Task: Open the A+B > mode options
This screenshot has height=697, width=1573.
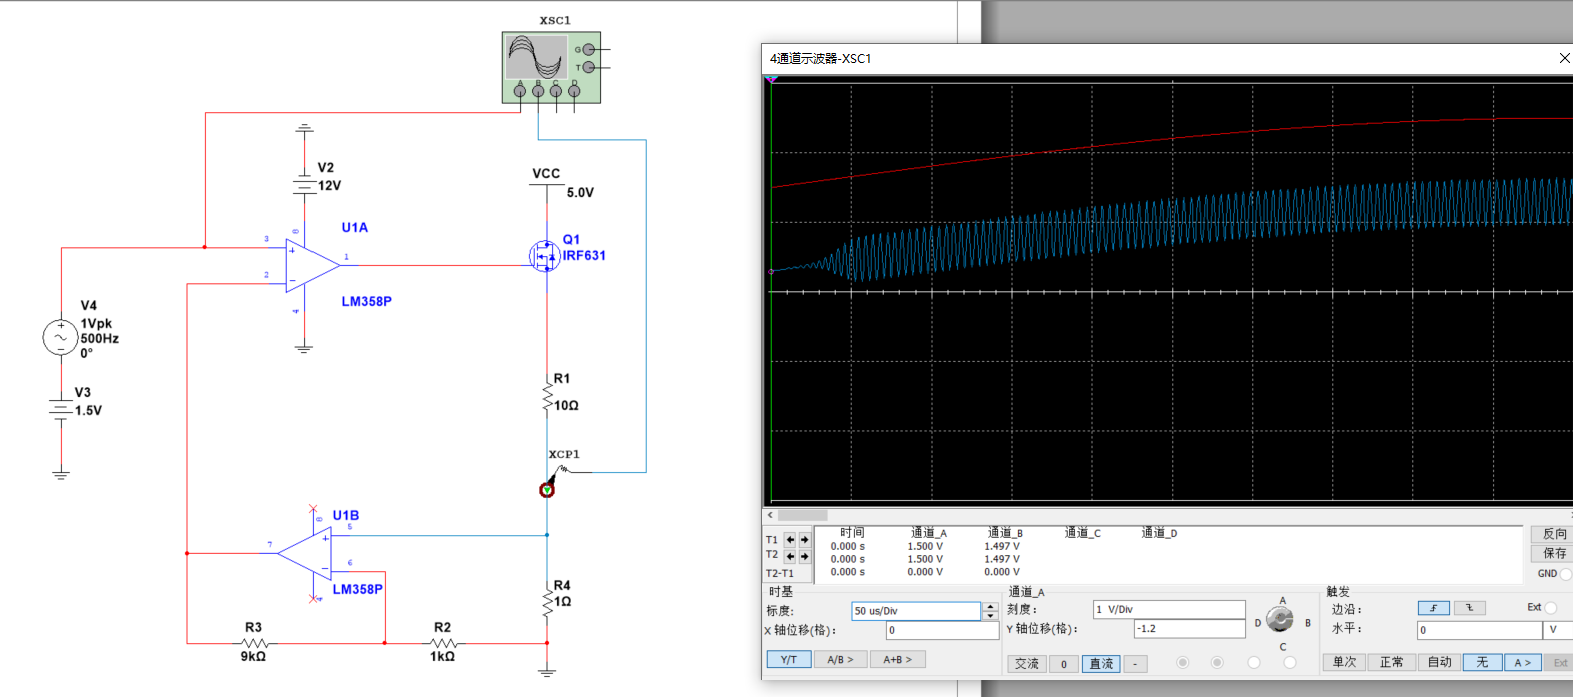Action: (898, 660)
